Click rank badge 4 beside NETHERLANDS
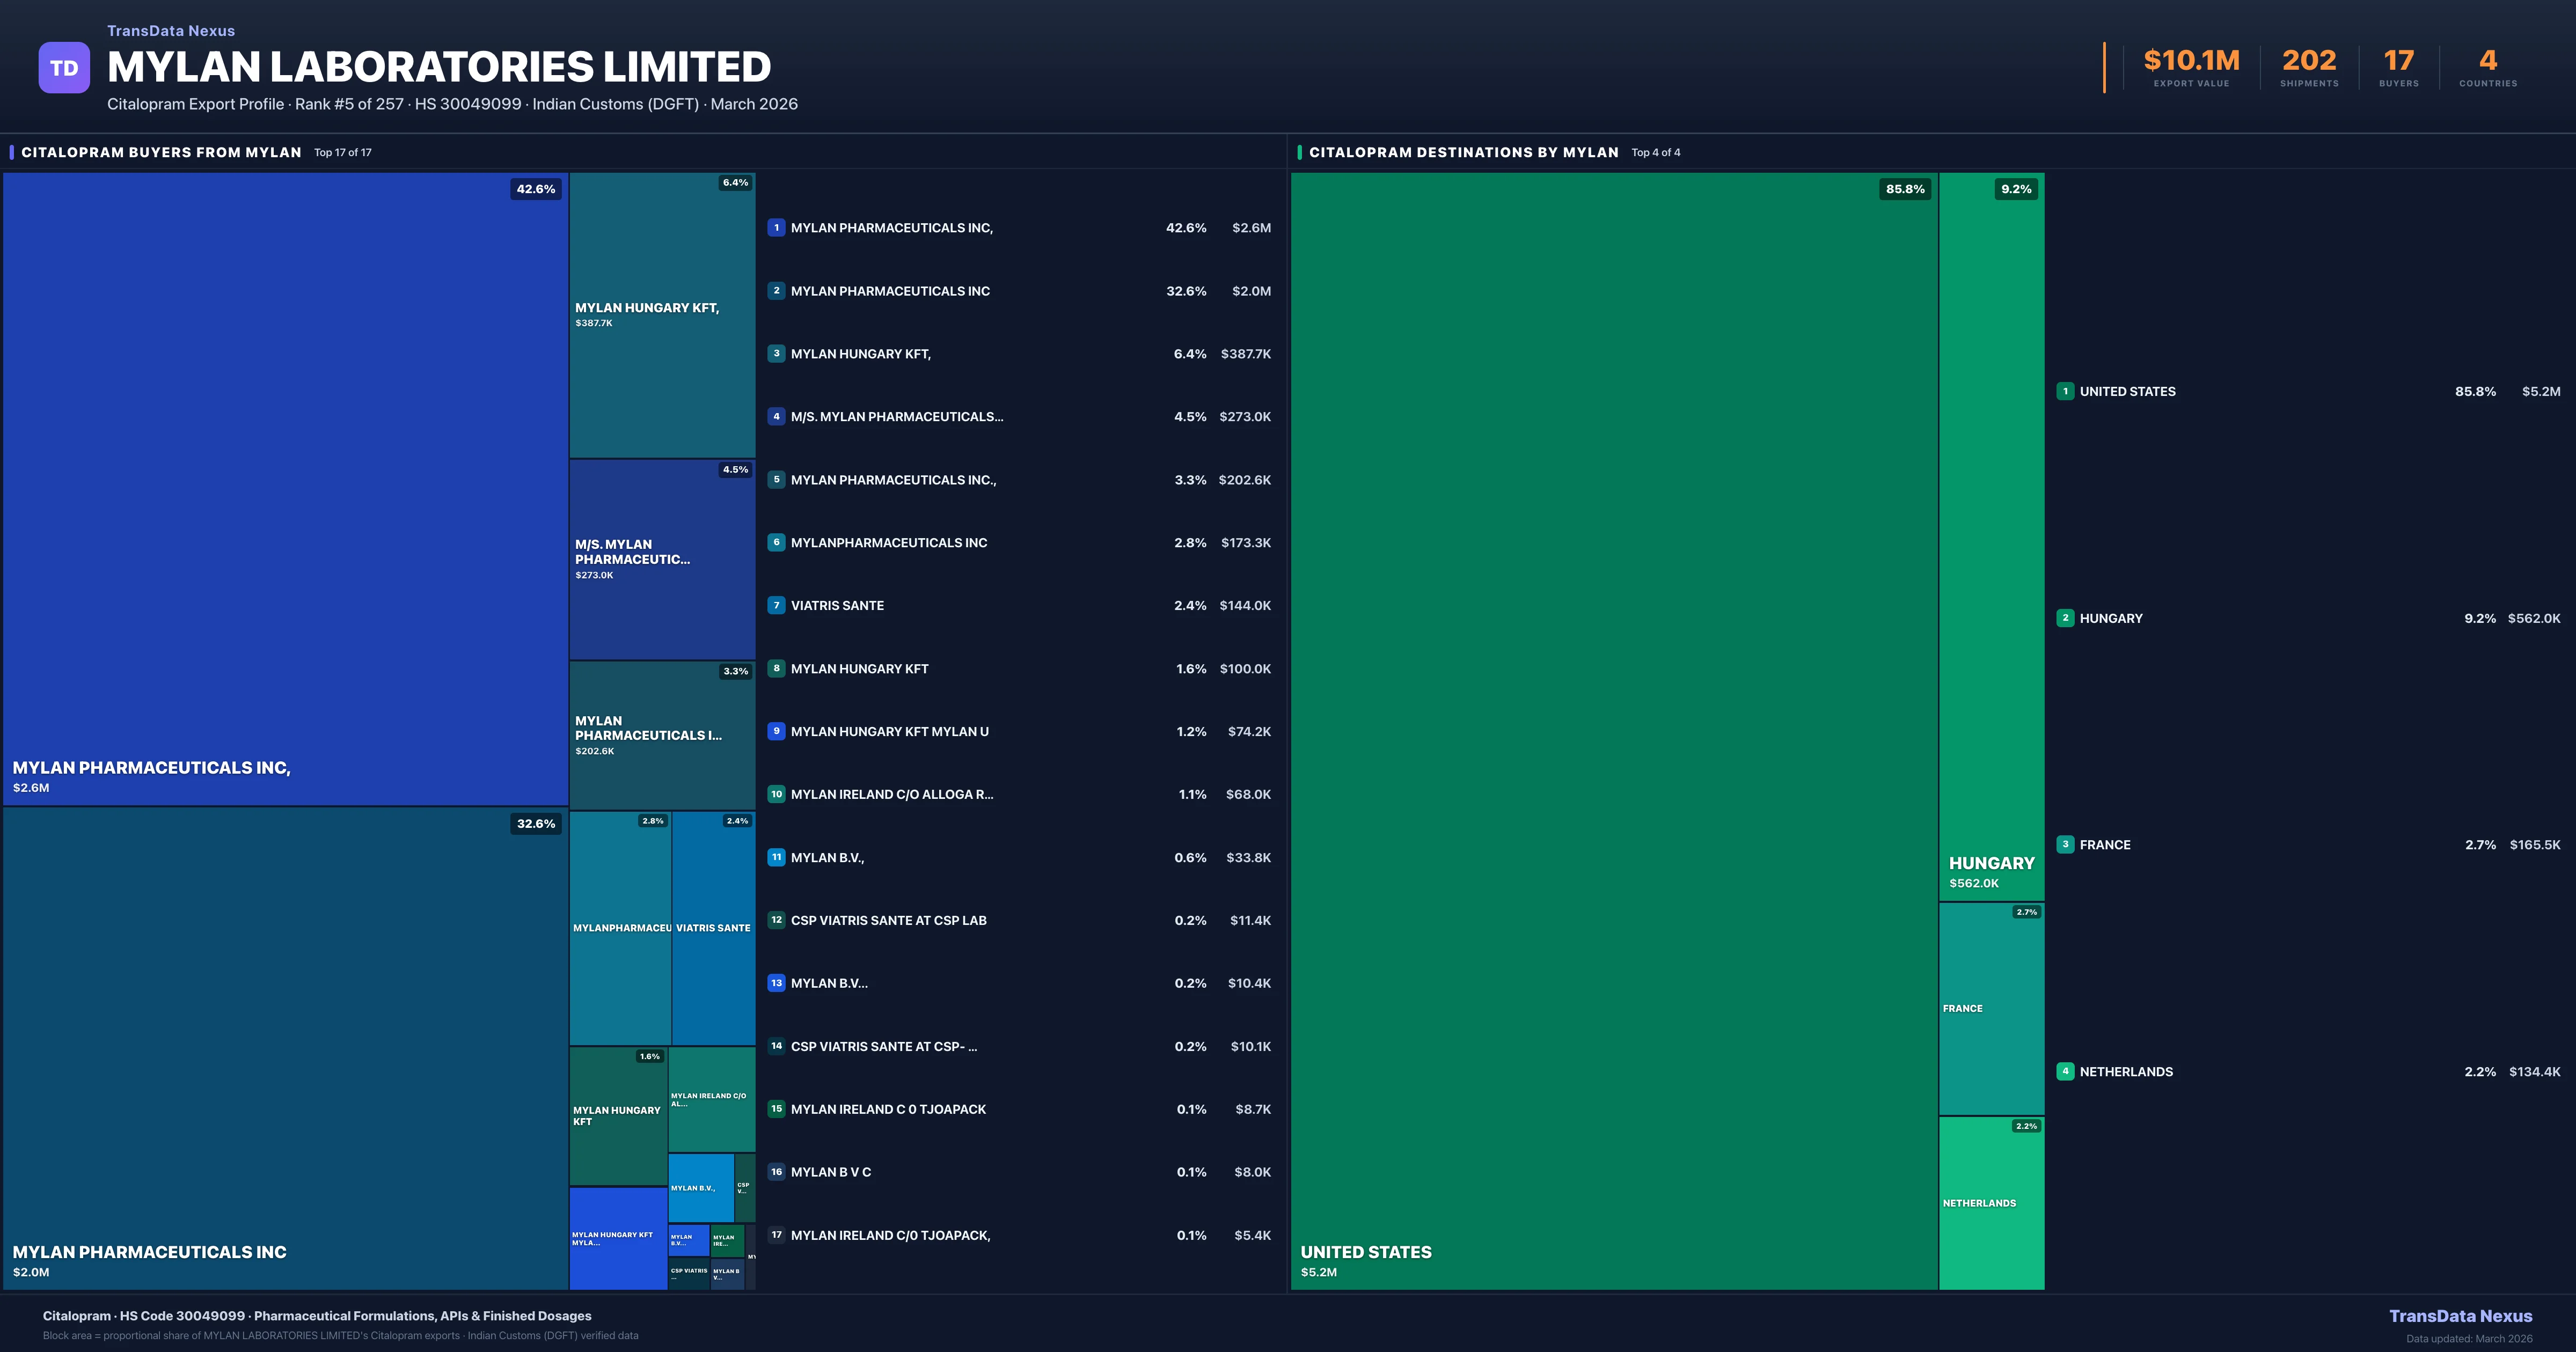Image resolution: width=2576 pixels, height=1352 pixels. (x=2065, y=1071)
